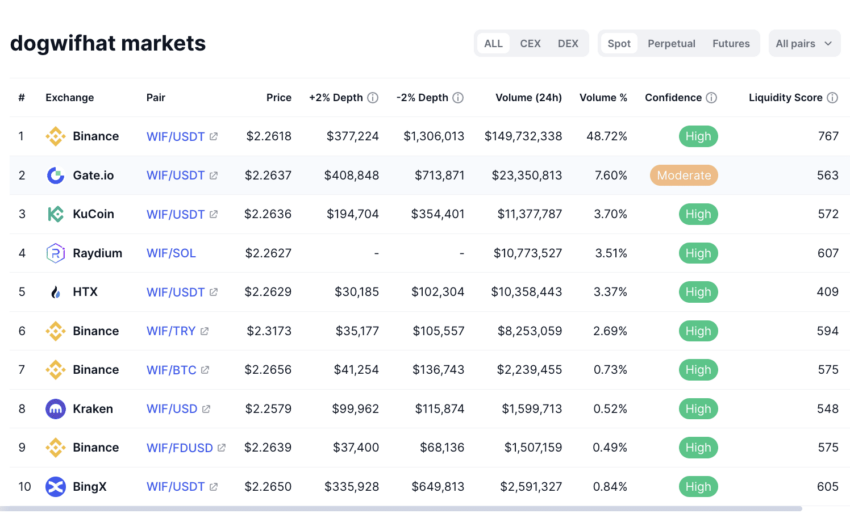The width and height of the screenshot is (850, 526).
Task: Open the WIF/TRY pair link on Binance
Action: point(172,331)
